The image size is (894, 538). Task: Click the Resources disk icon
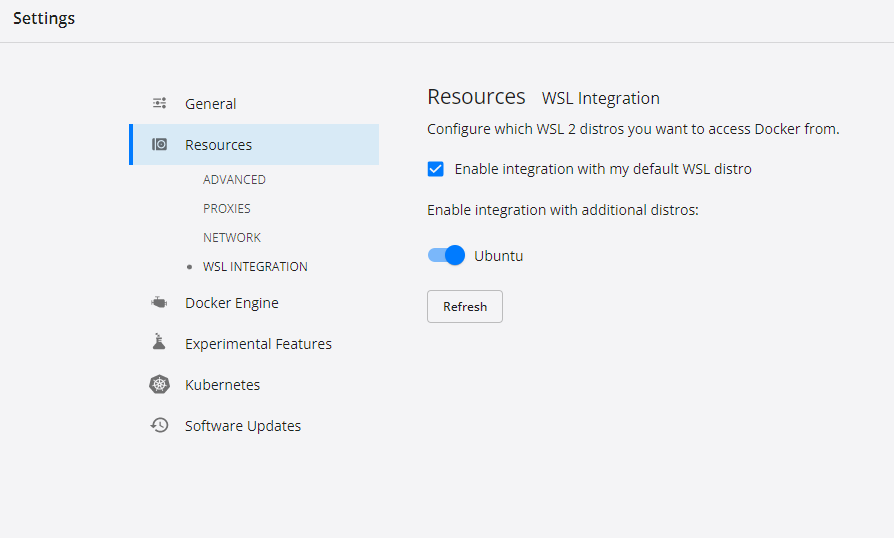coord(160,144)
